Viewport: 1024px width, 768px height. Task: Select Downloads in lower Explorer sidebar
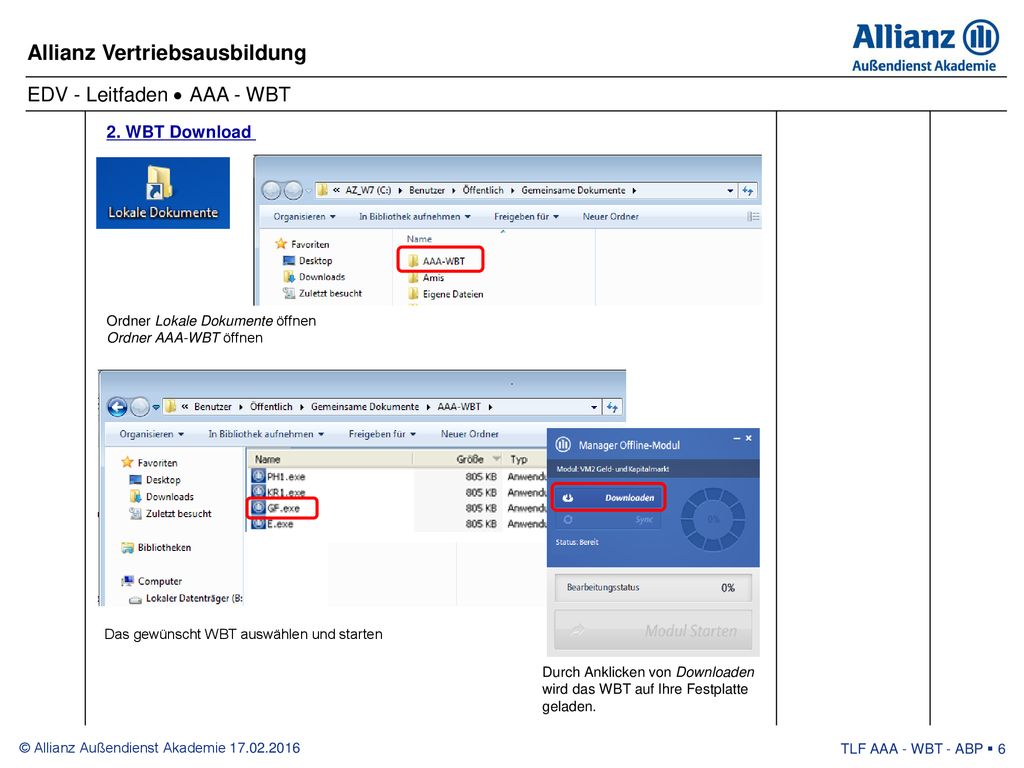pos(162,496)
